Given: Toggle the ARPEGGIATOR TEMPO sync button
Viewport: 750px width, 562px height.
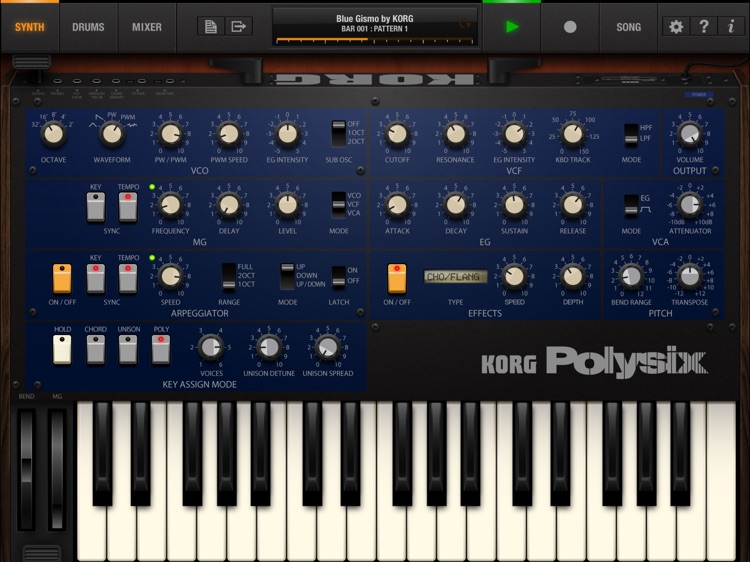Looking at the screenshot, I should pos(128,278).
